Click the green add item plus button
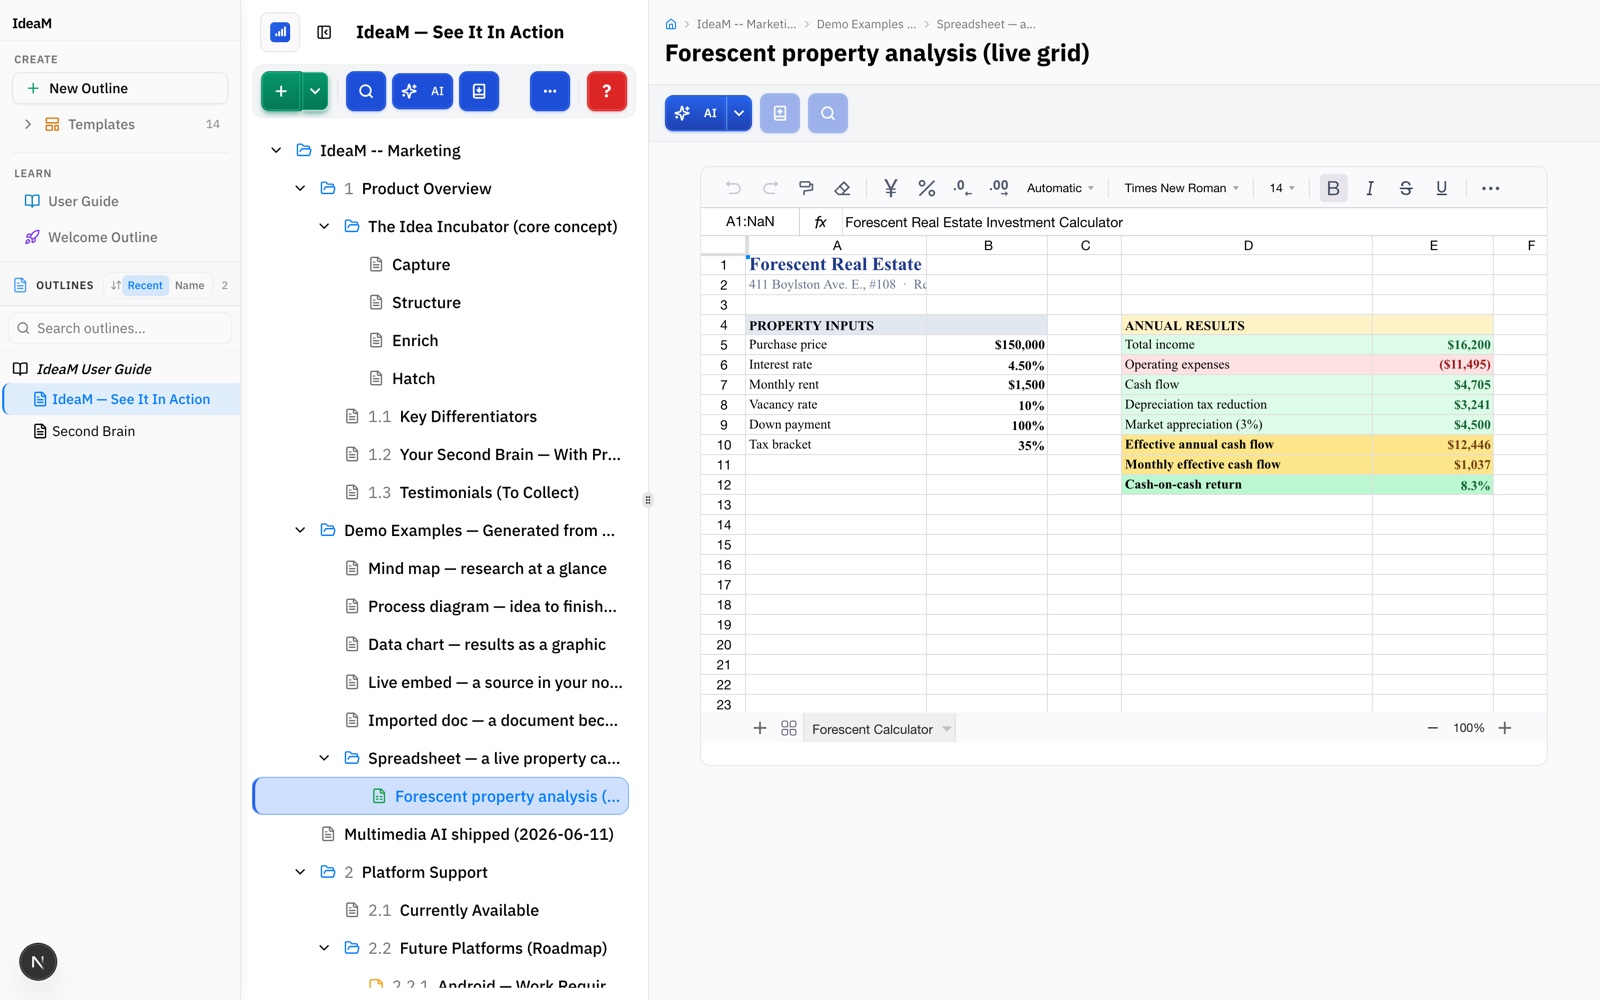Viewport: 1600px width, 1000px height. click(281, 91)
